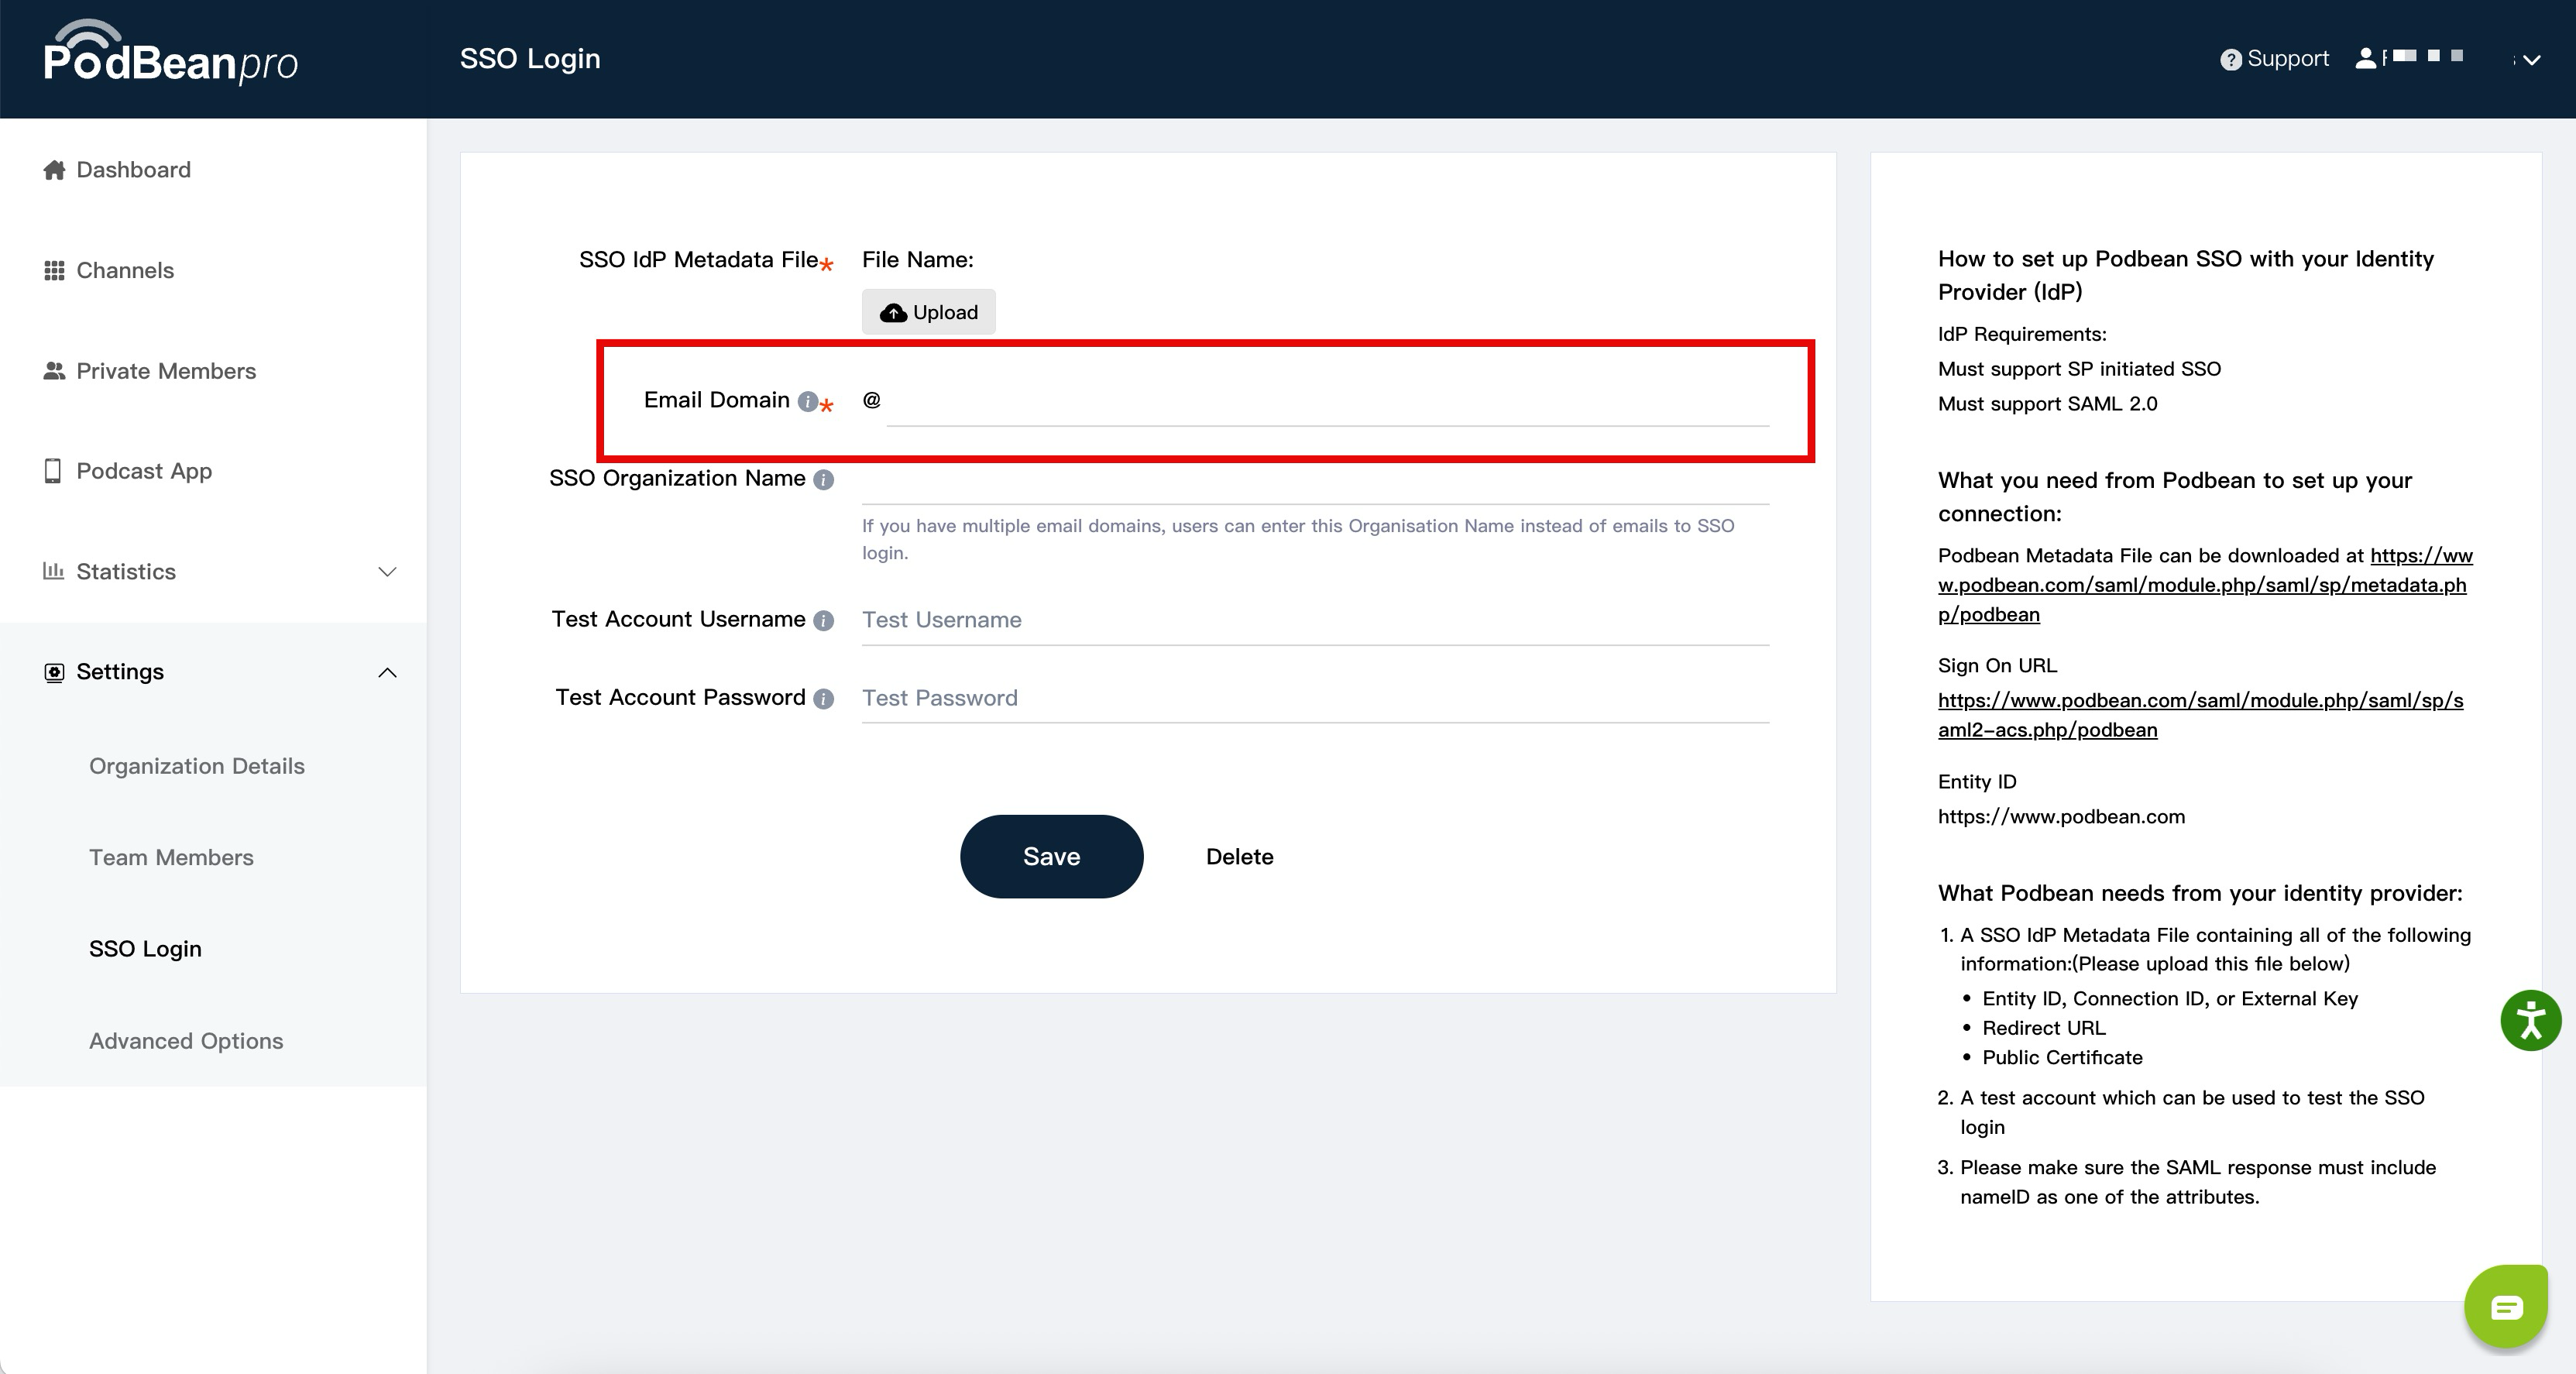Go to Dashboard
This screenshot has width=2576, height=1374.
coord(134,170)
